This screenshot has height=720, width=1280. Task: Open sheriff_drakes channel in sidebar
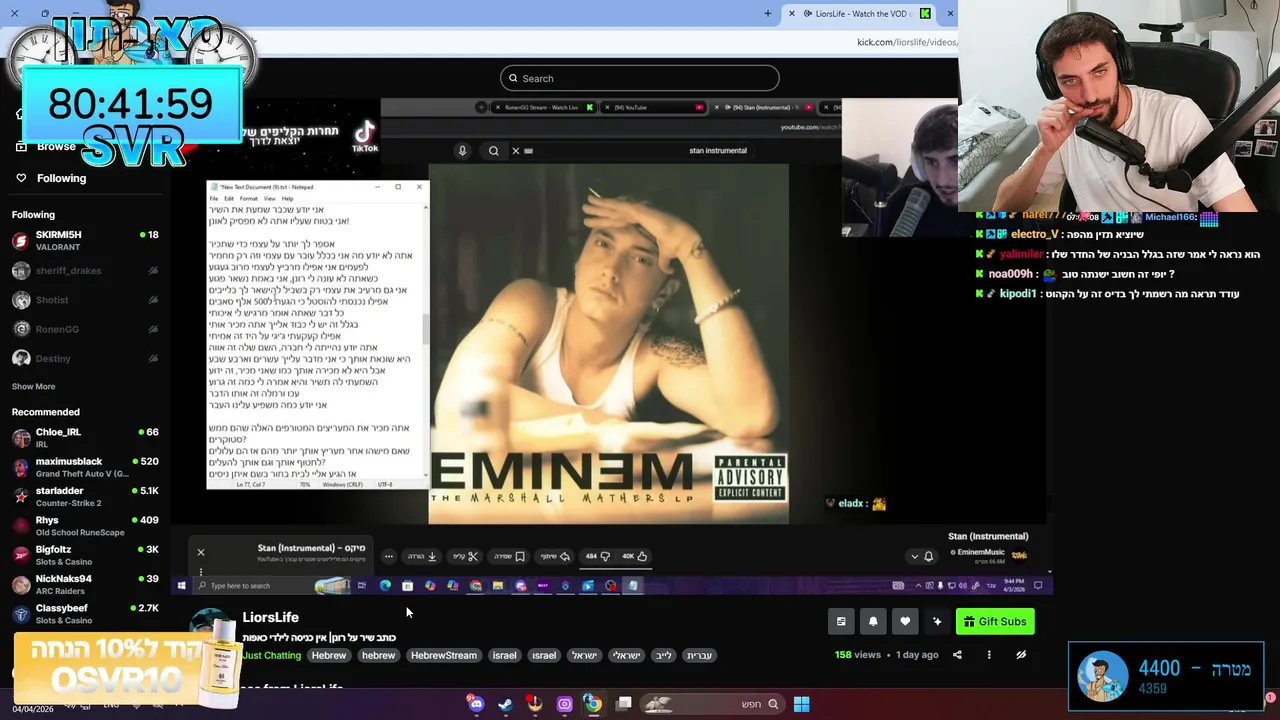point(85,271)
